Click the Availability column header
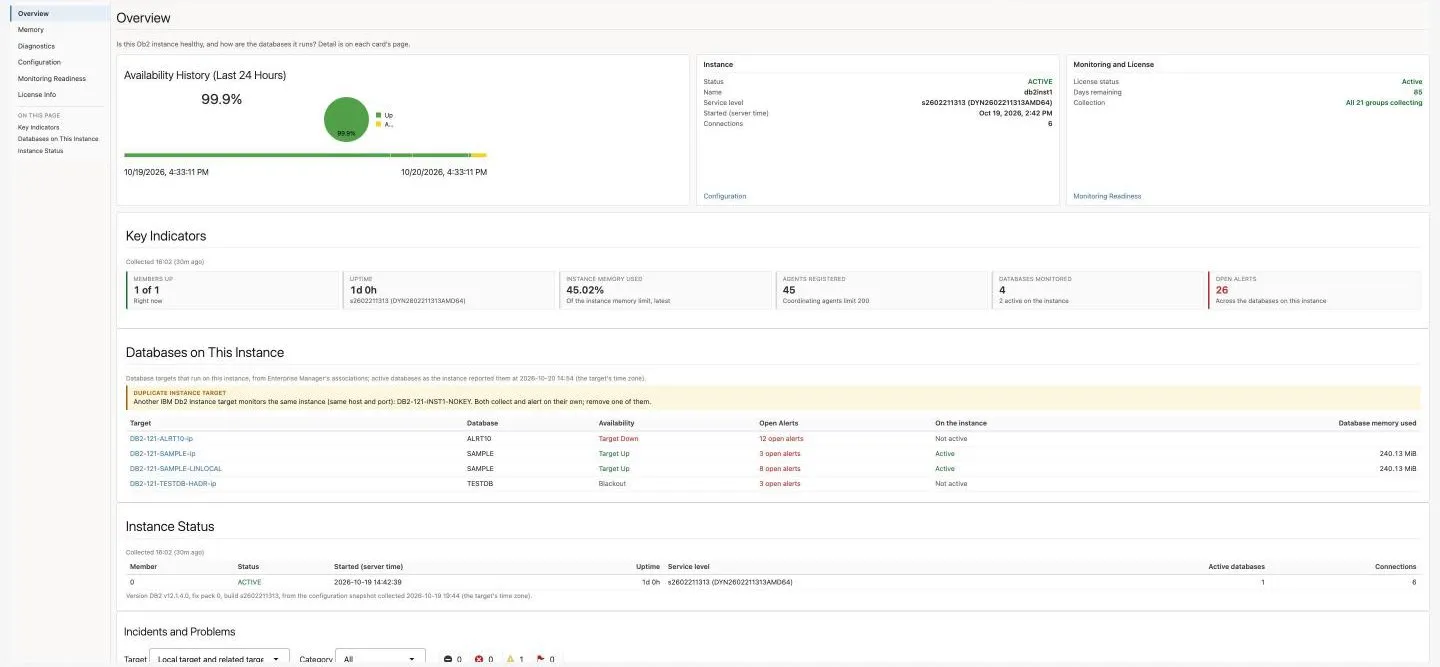This screenshot has width=1440, height=667. (x=616, y=423)
